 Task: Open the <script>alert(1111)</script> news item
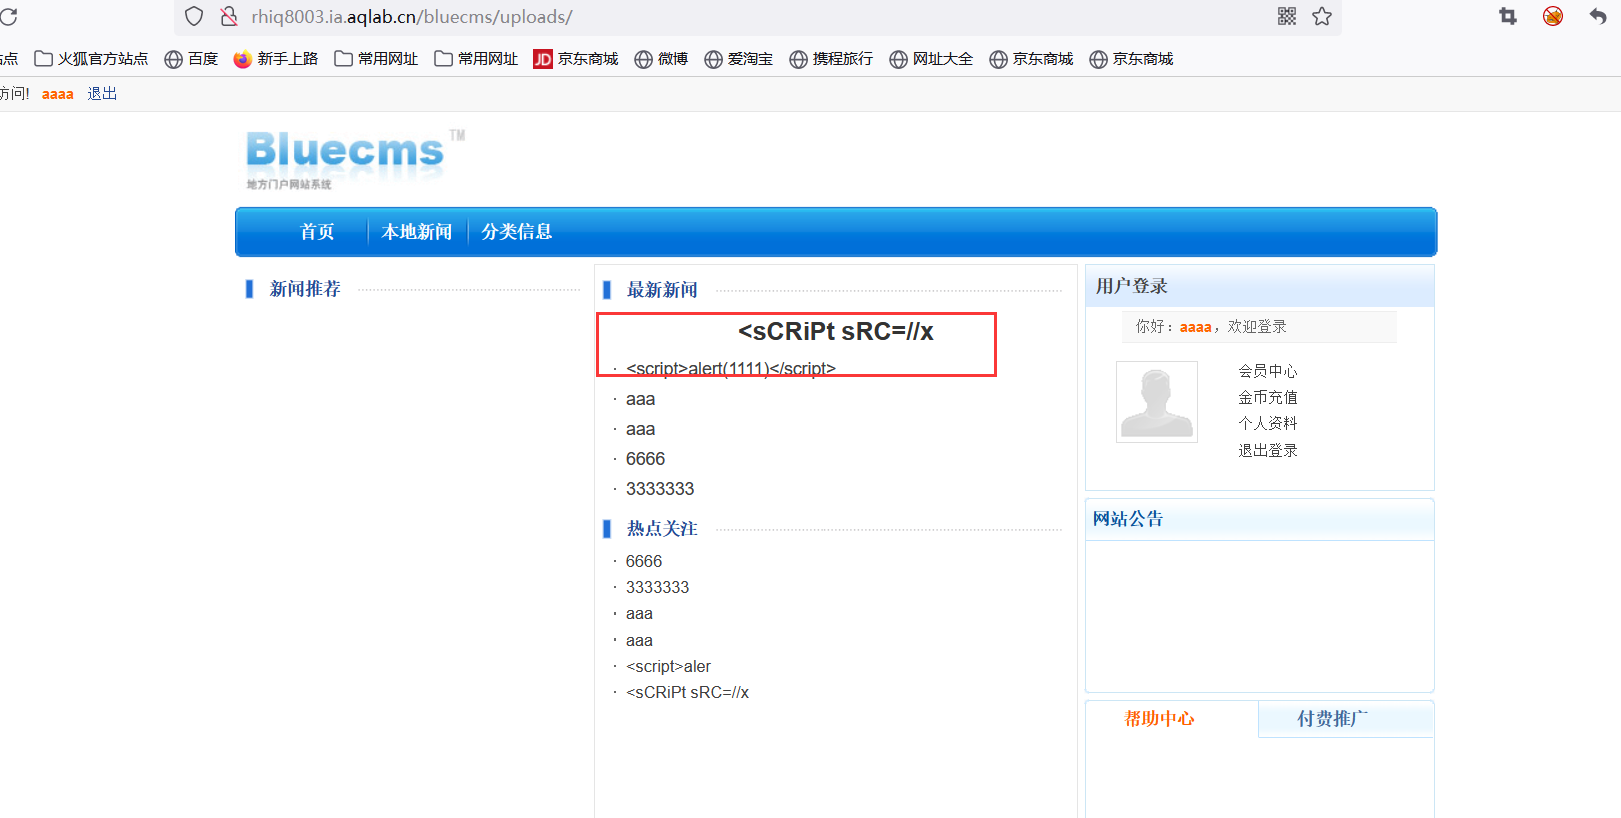click(731, 368)
